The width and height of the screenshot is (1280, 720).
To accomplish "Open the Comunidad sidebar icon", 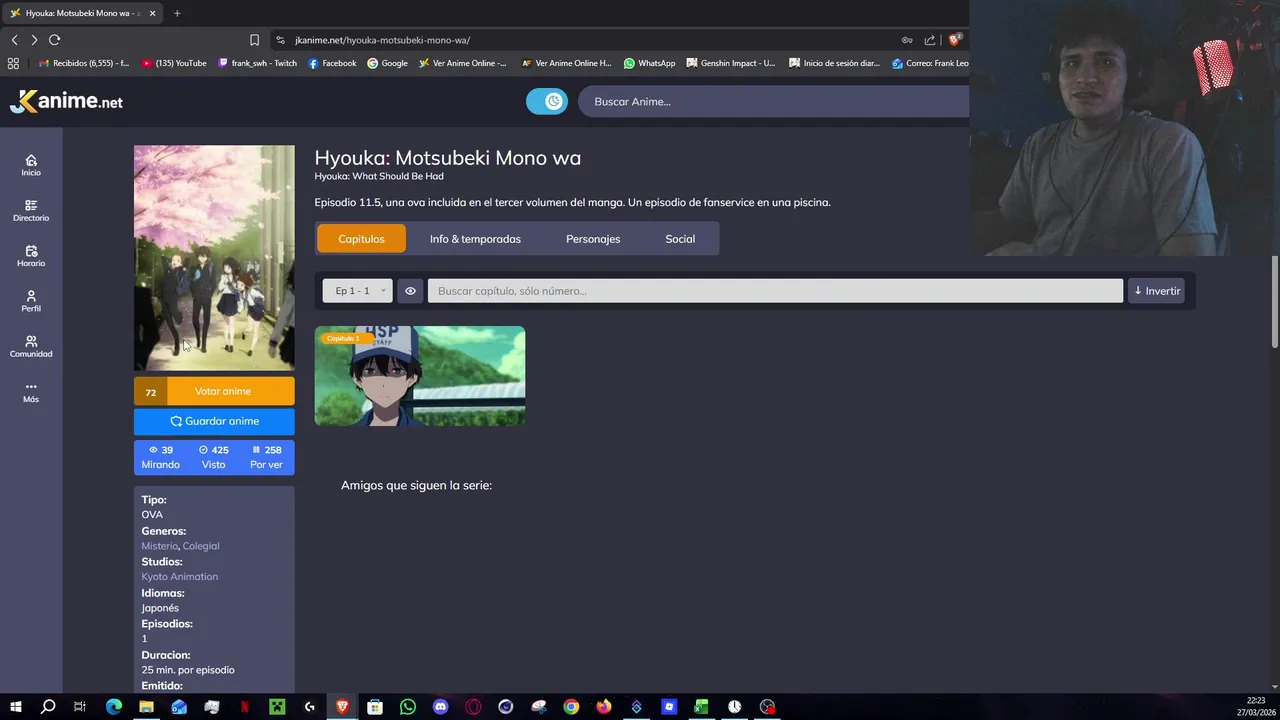I will [31, 346].
